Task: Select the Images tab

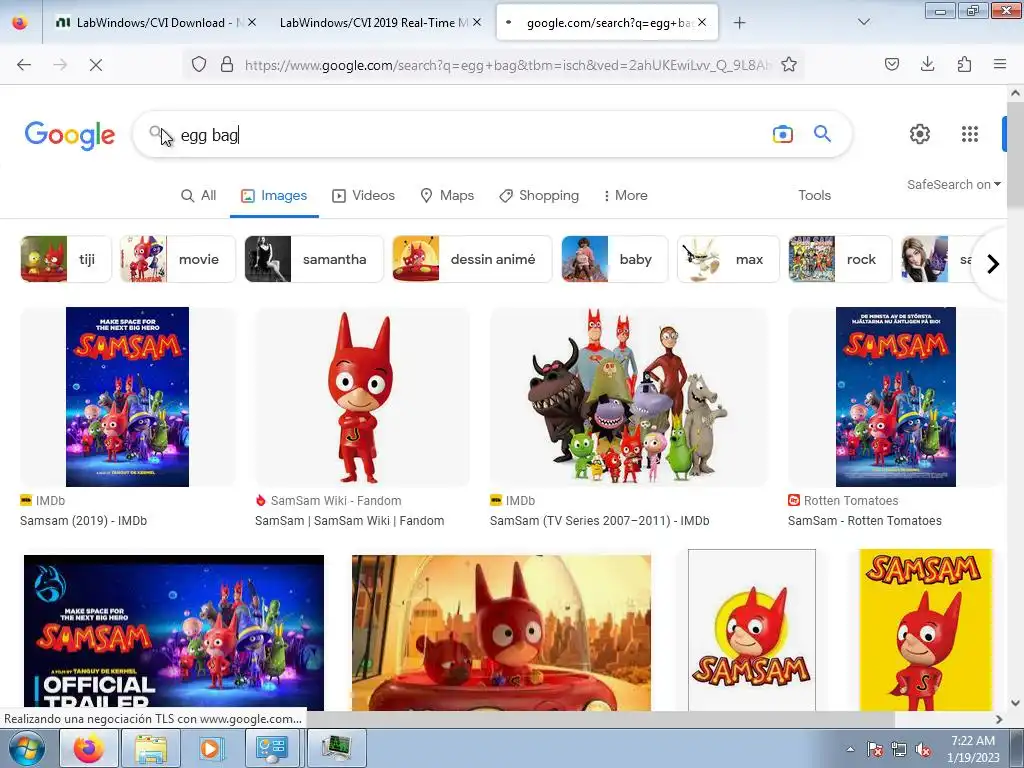Action: (274, 195)
